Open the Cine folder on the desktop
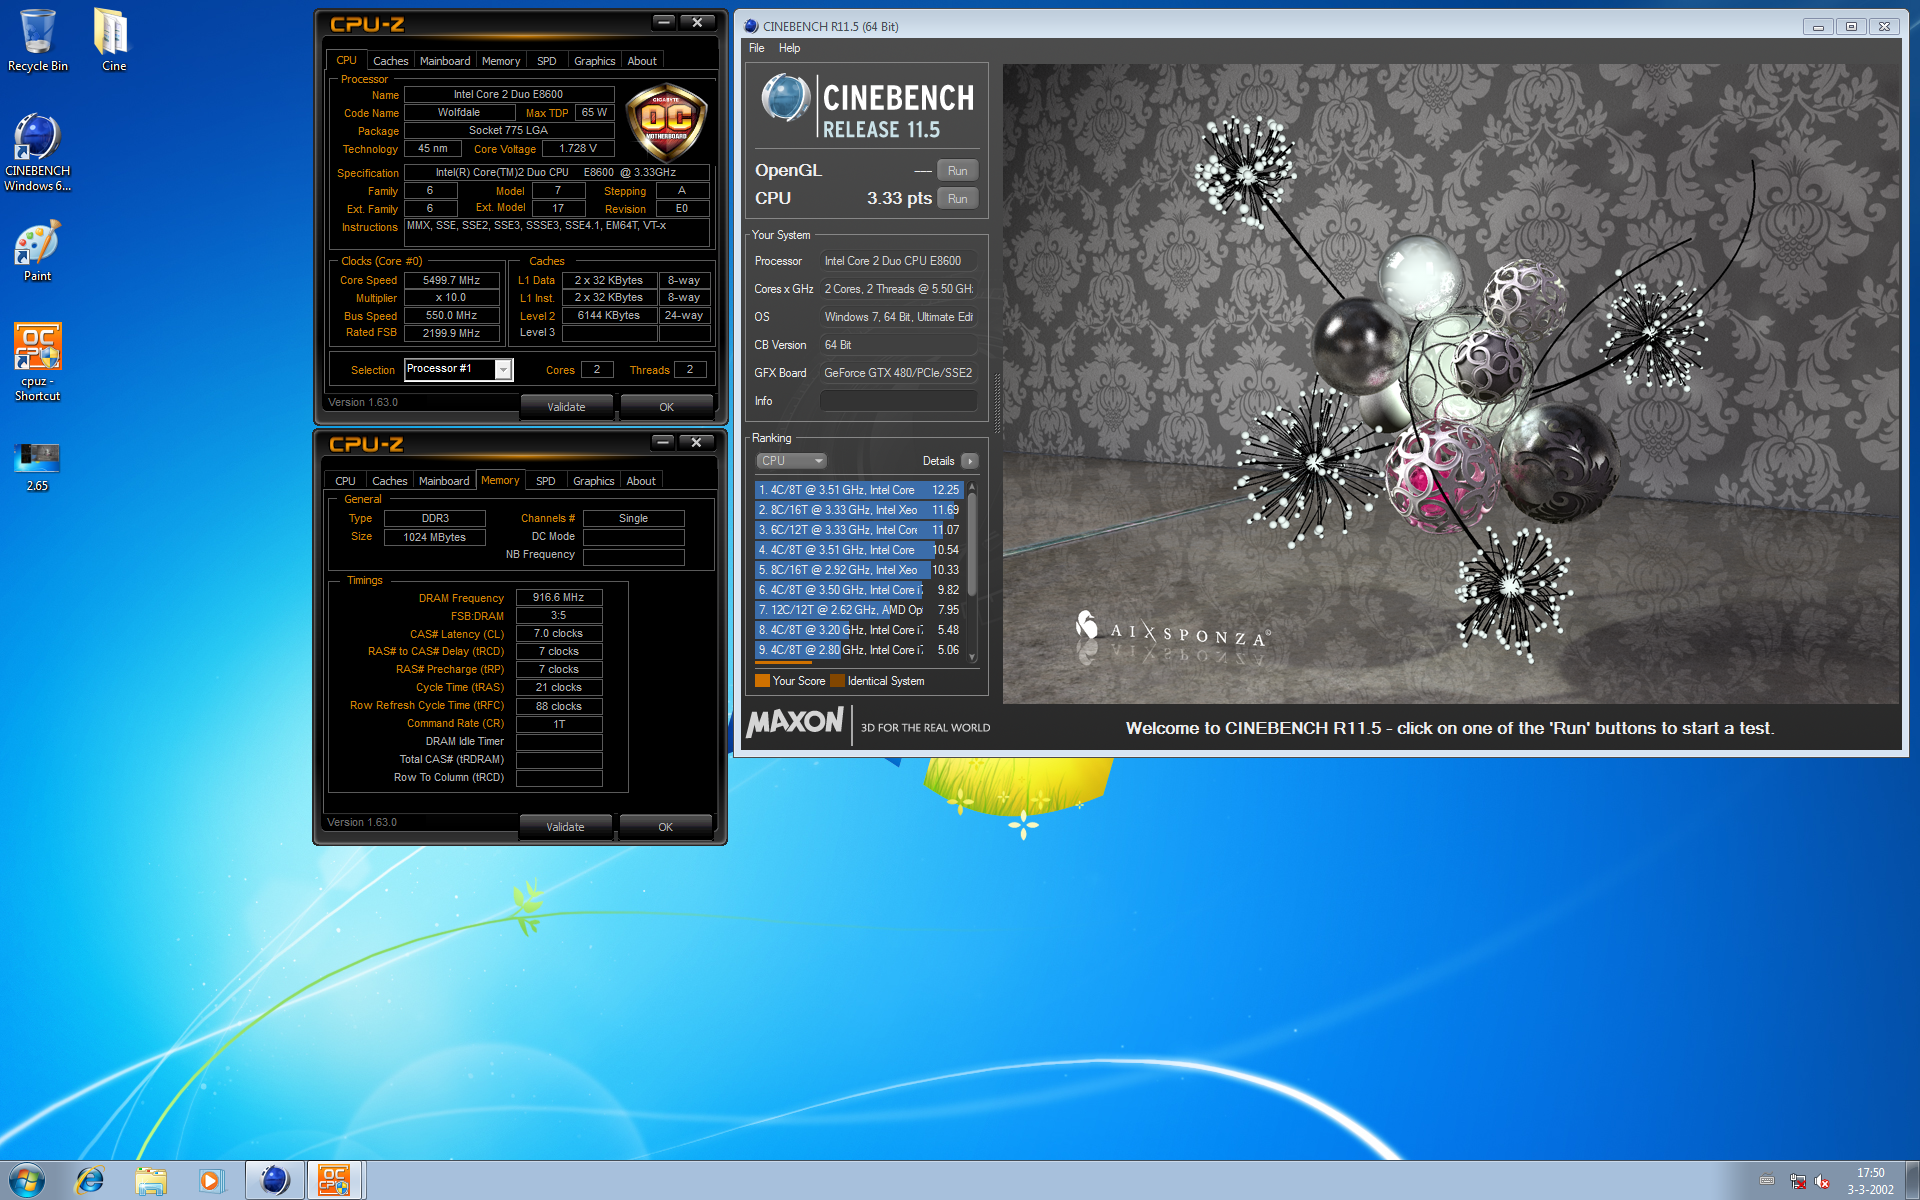The width and height of the screenshot is (1920, 1200). pos(113,40)
